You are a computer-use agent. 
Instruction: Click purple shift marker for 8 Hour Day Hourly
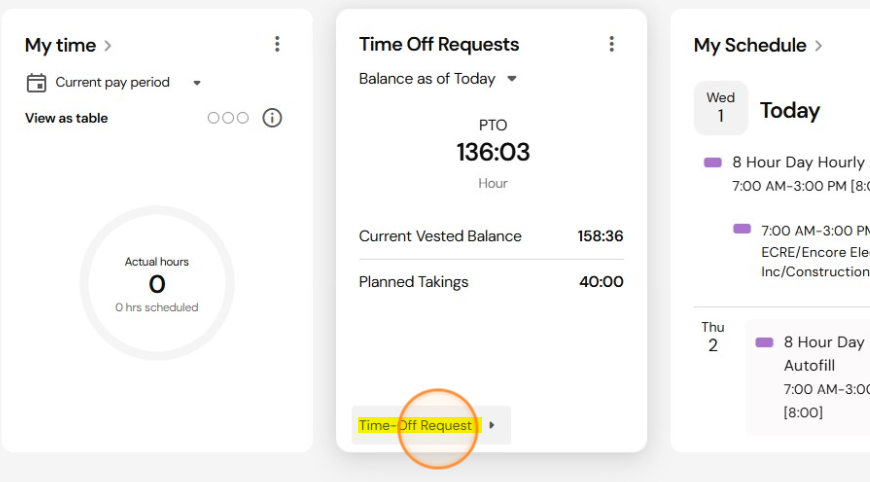[x=712, y=163]
